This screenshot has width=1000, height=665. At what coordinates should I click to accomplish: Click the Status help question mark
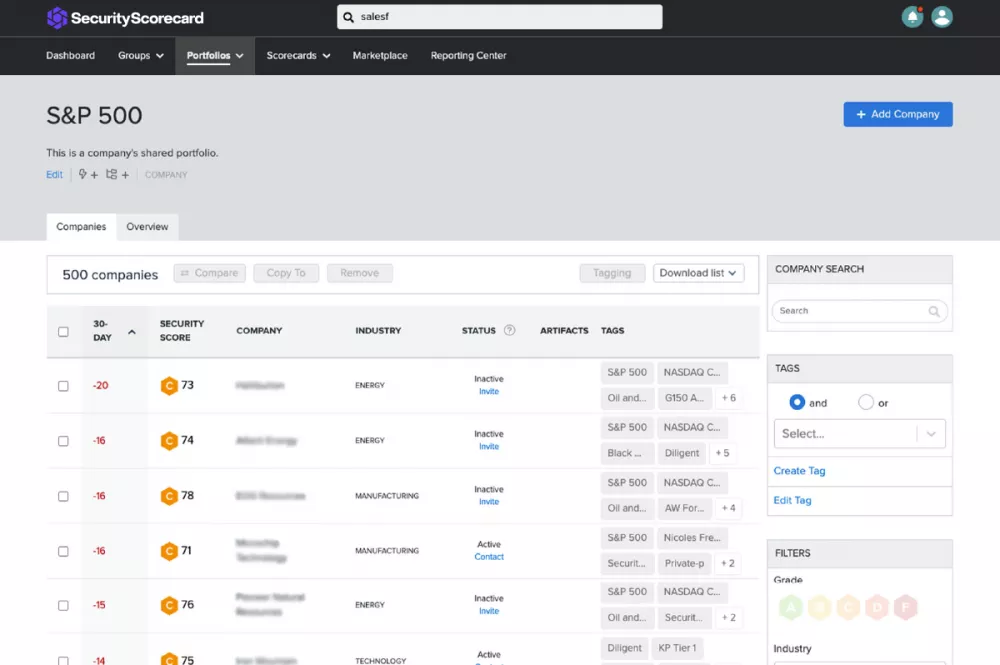click(x=509, y=330)
